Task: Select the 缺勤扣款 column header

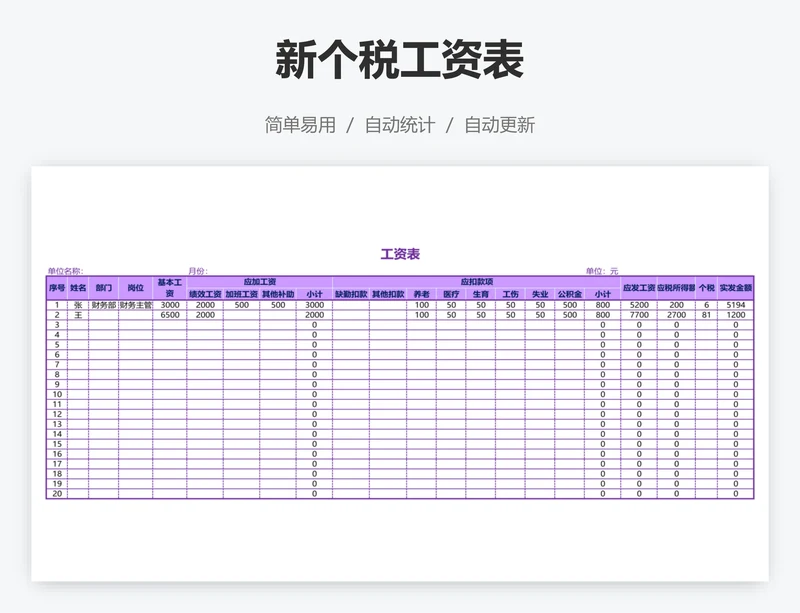Action: [351, 294]
